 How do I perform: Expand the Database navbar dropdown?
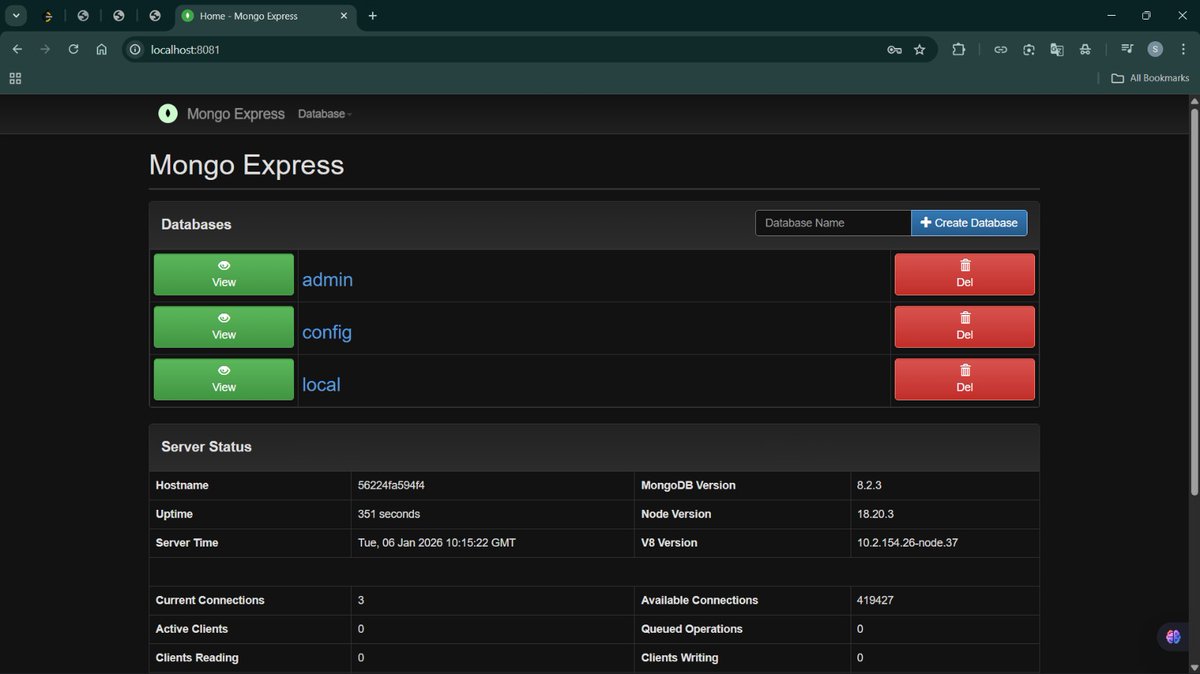[325, 114]
